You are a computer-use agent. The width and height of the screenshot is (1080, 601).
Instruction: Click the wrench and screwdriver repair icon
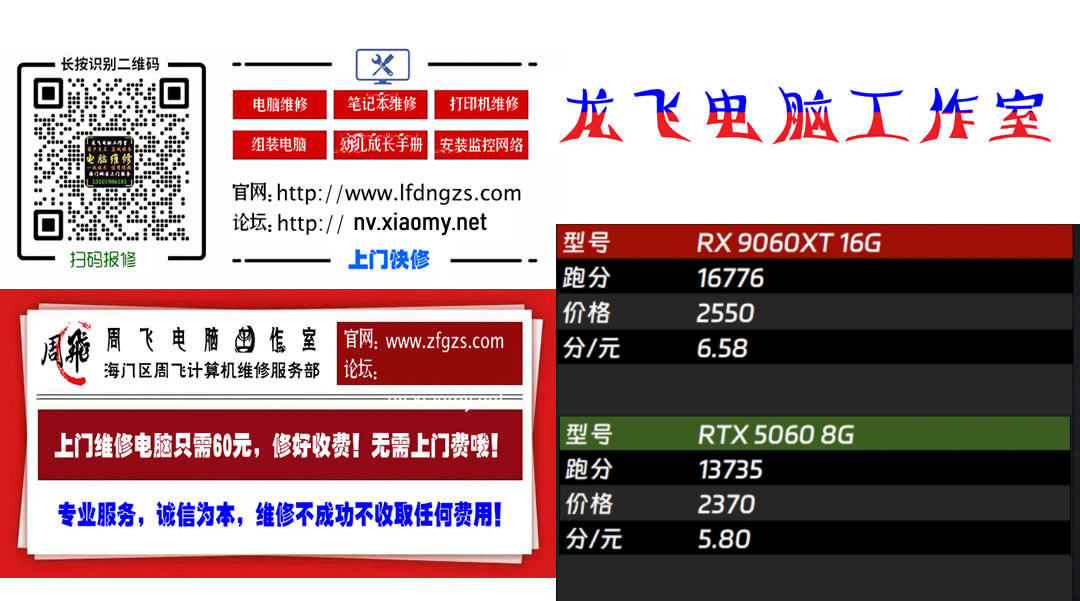pos(383,66)
